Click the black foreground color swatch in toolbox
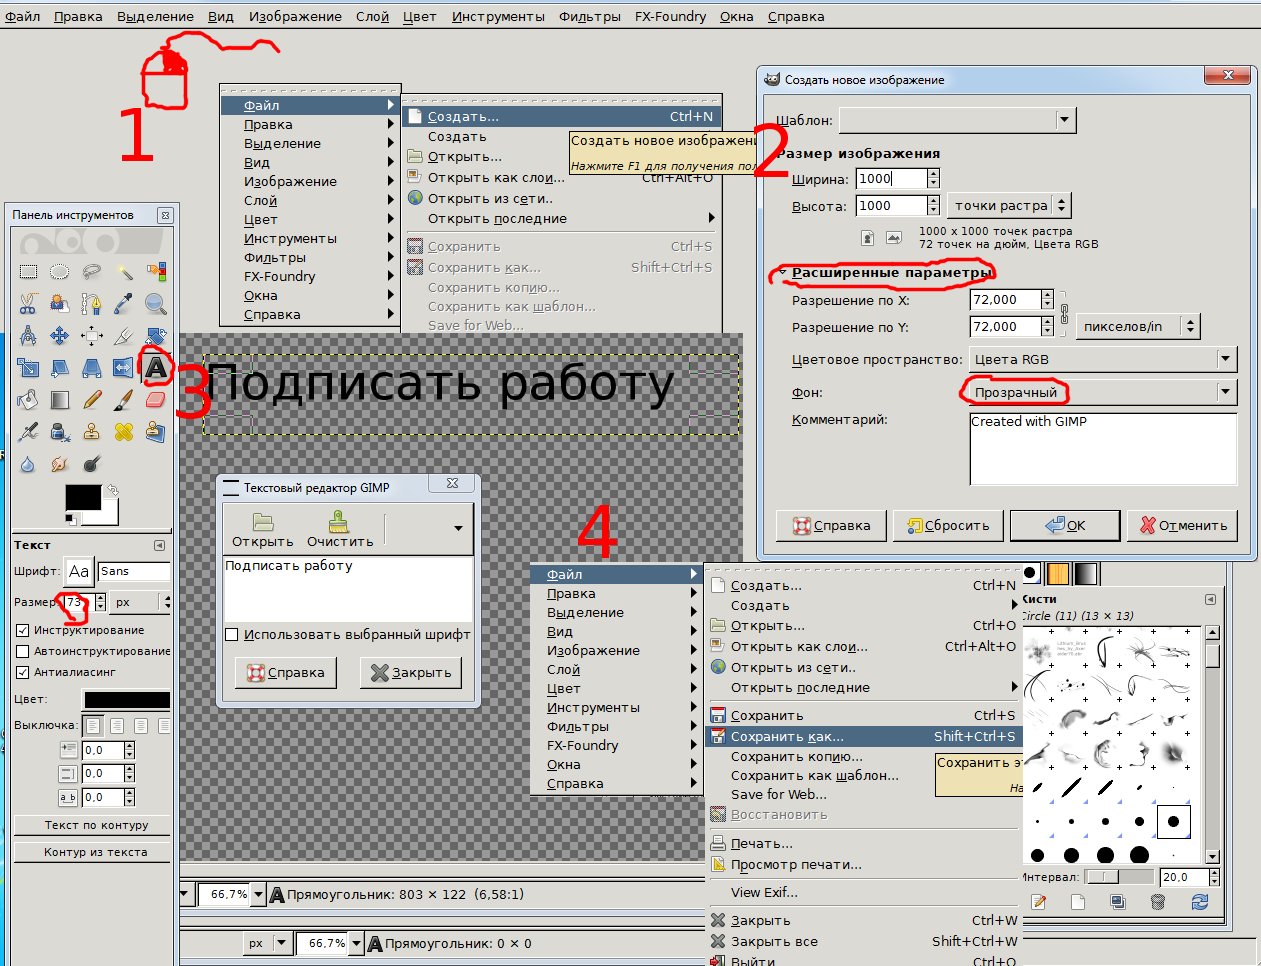 83,497
